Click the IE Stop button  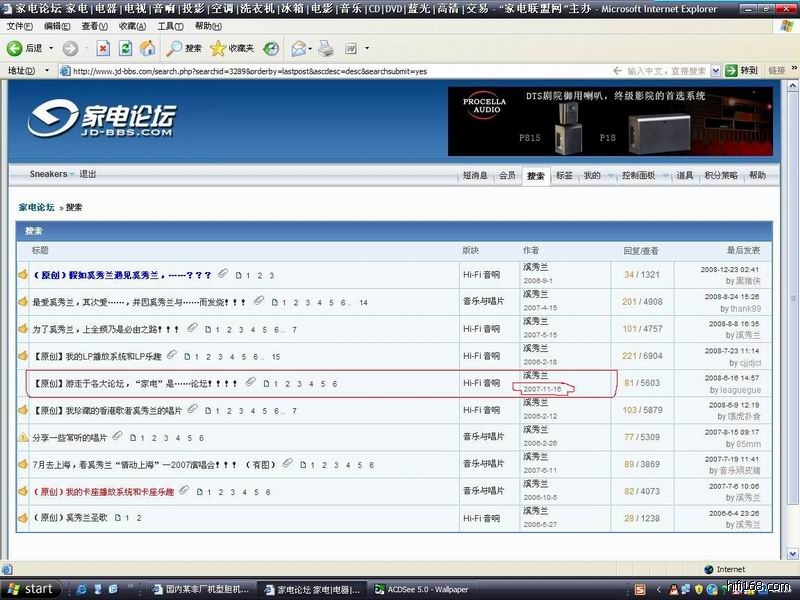103,48
